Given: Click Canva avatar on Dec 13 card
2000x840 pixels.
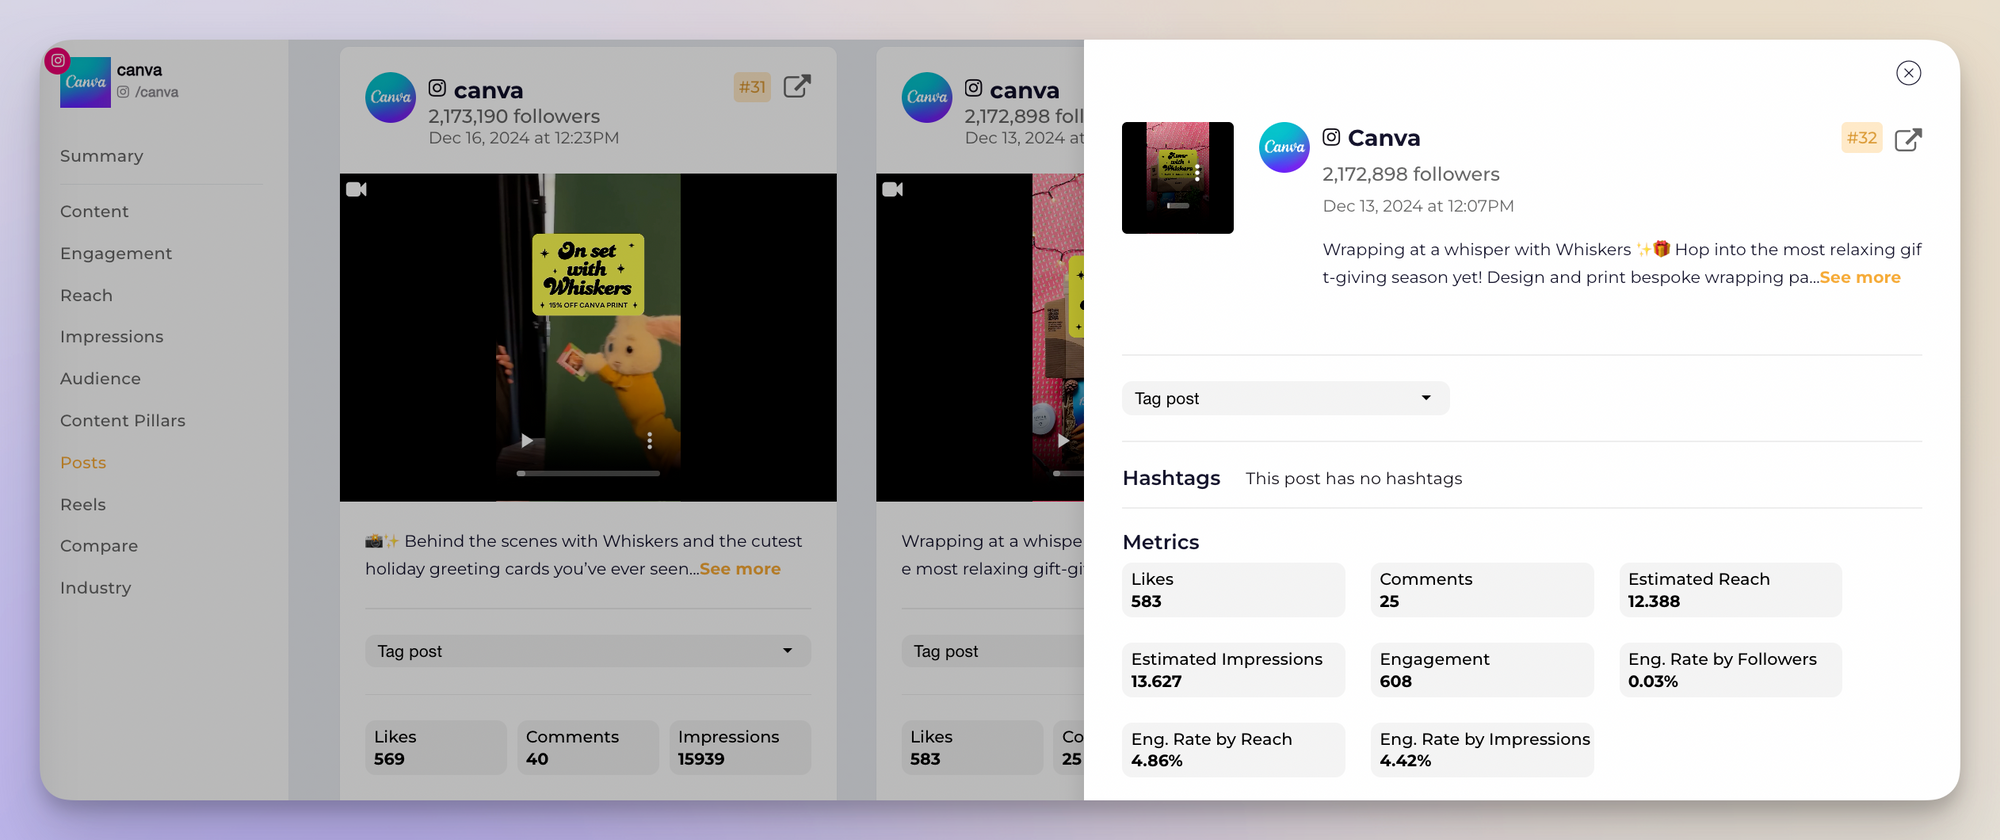Looking at the screenshot, I should point(927,97).
